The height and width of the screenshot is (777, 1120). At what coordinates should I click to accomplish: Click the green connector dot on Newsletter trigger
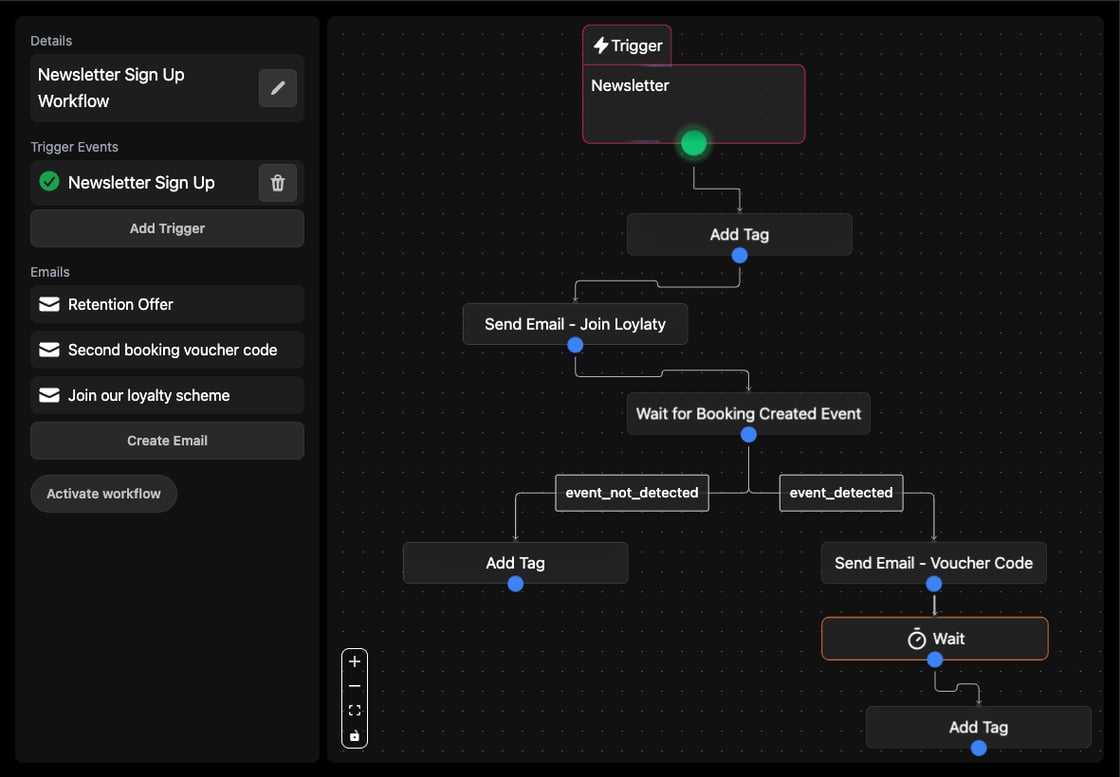(694, 143)
